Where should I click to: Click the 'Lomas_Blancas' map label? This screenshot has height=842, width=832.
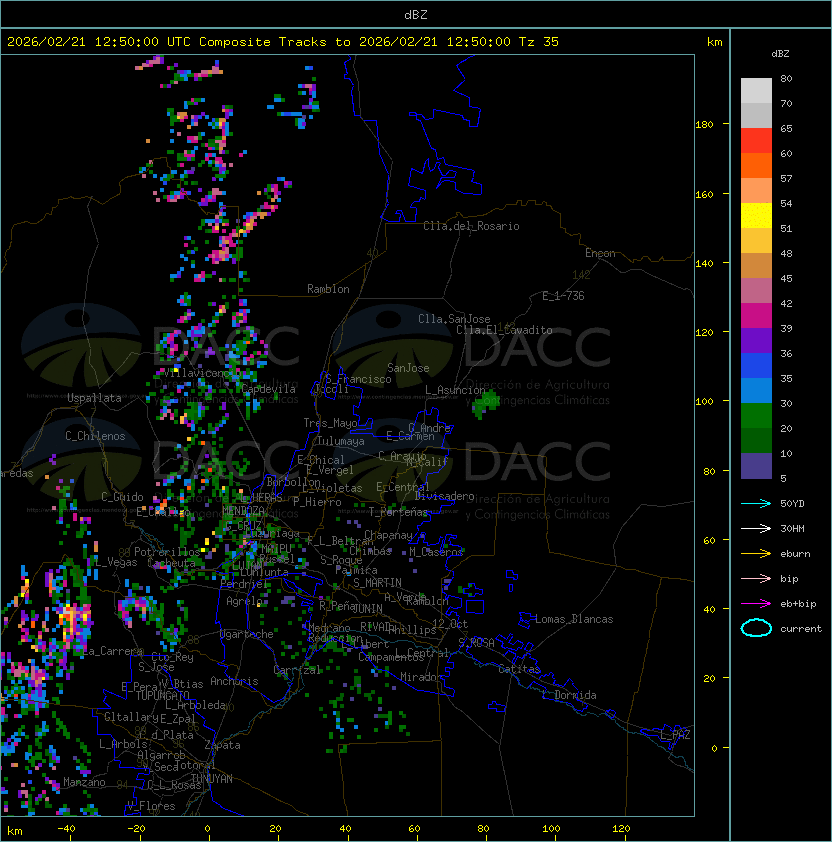tap(574, 619)
